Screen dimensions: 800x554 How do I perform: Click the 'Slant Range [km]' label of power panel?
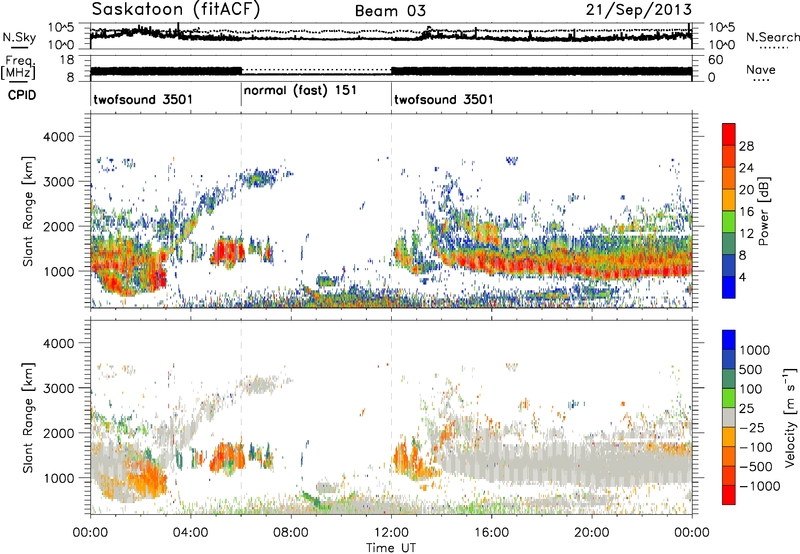28,211
